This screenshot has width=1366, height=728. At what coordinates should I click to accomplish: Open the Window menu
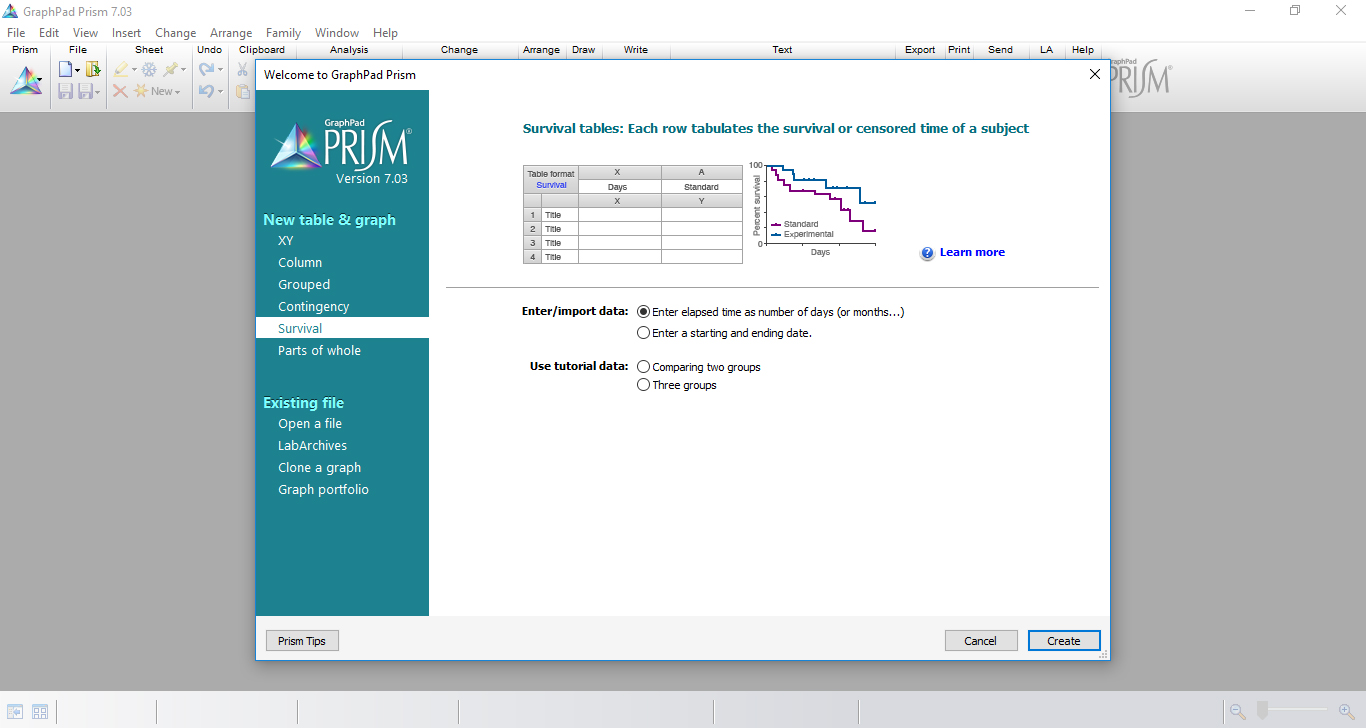(x=337, y=33)
